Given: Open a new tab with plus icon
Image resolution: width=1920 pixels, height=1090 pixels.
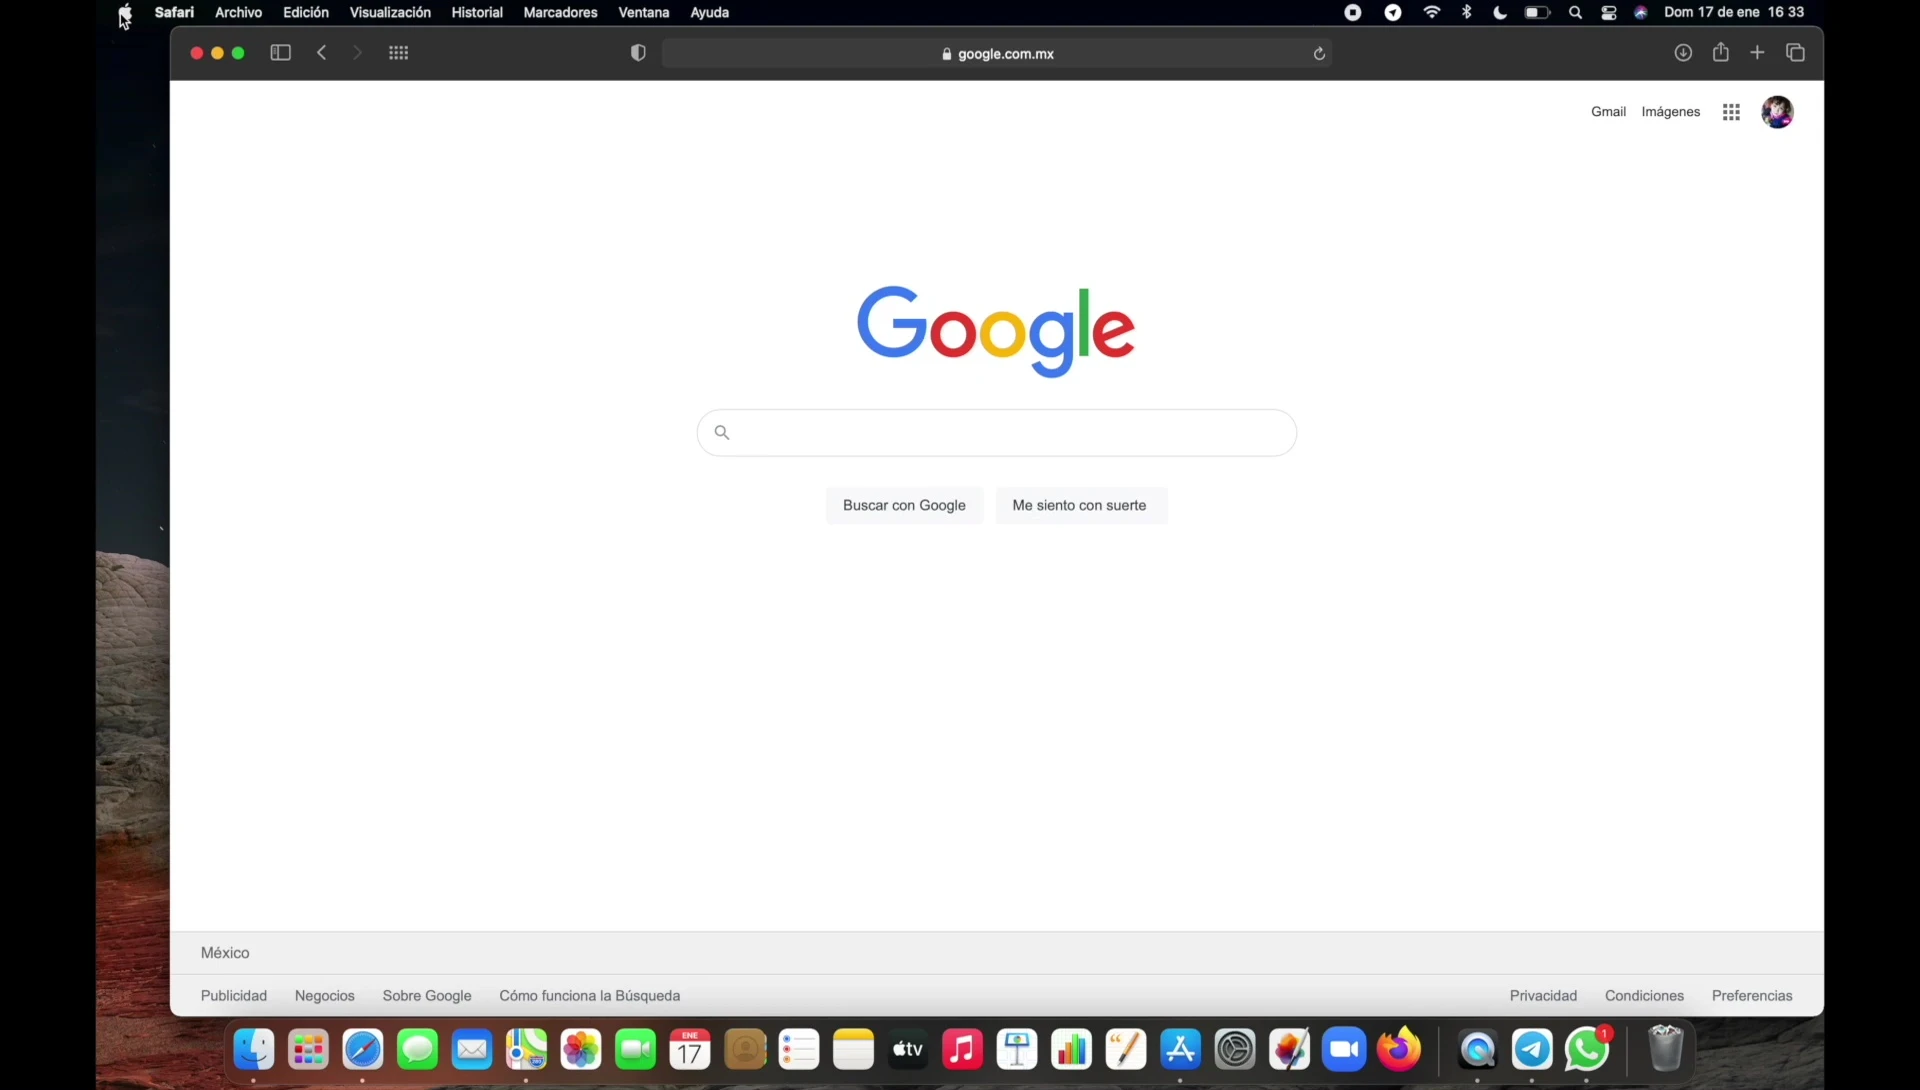Looking at the screenshot, I should [x=1757, y=52].
